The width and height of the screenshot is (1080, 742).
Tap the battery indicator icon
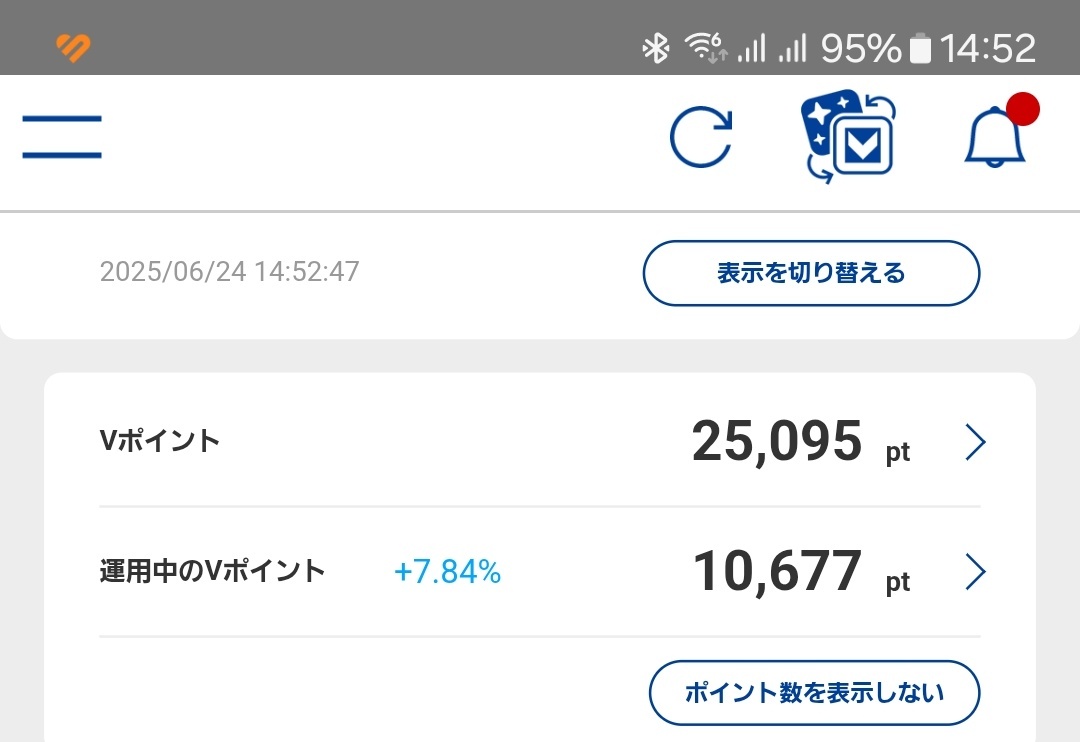[920, 49]
